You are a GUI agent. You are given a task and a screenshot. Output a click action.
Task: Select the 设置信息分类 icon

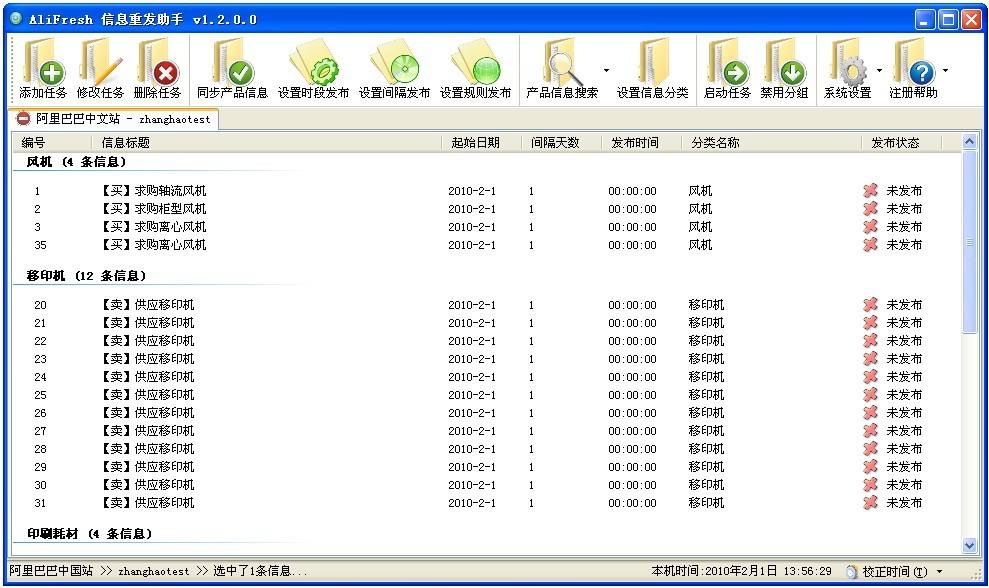pyautogui.click(x=655, y=65)
